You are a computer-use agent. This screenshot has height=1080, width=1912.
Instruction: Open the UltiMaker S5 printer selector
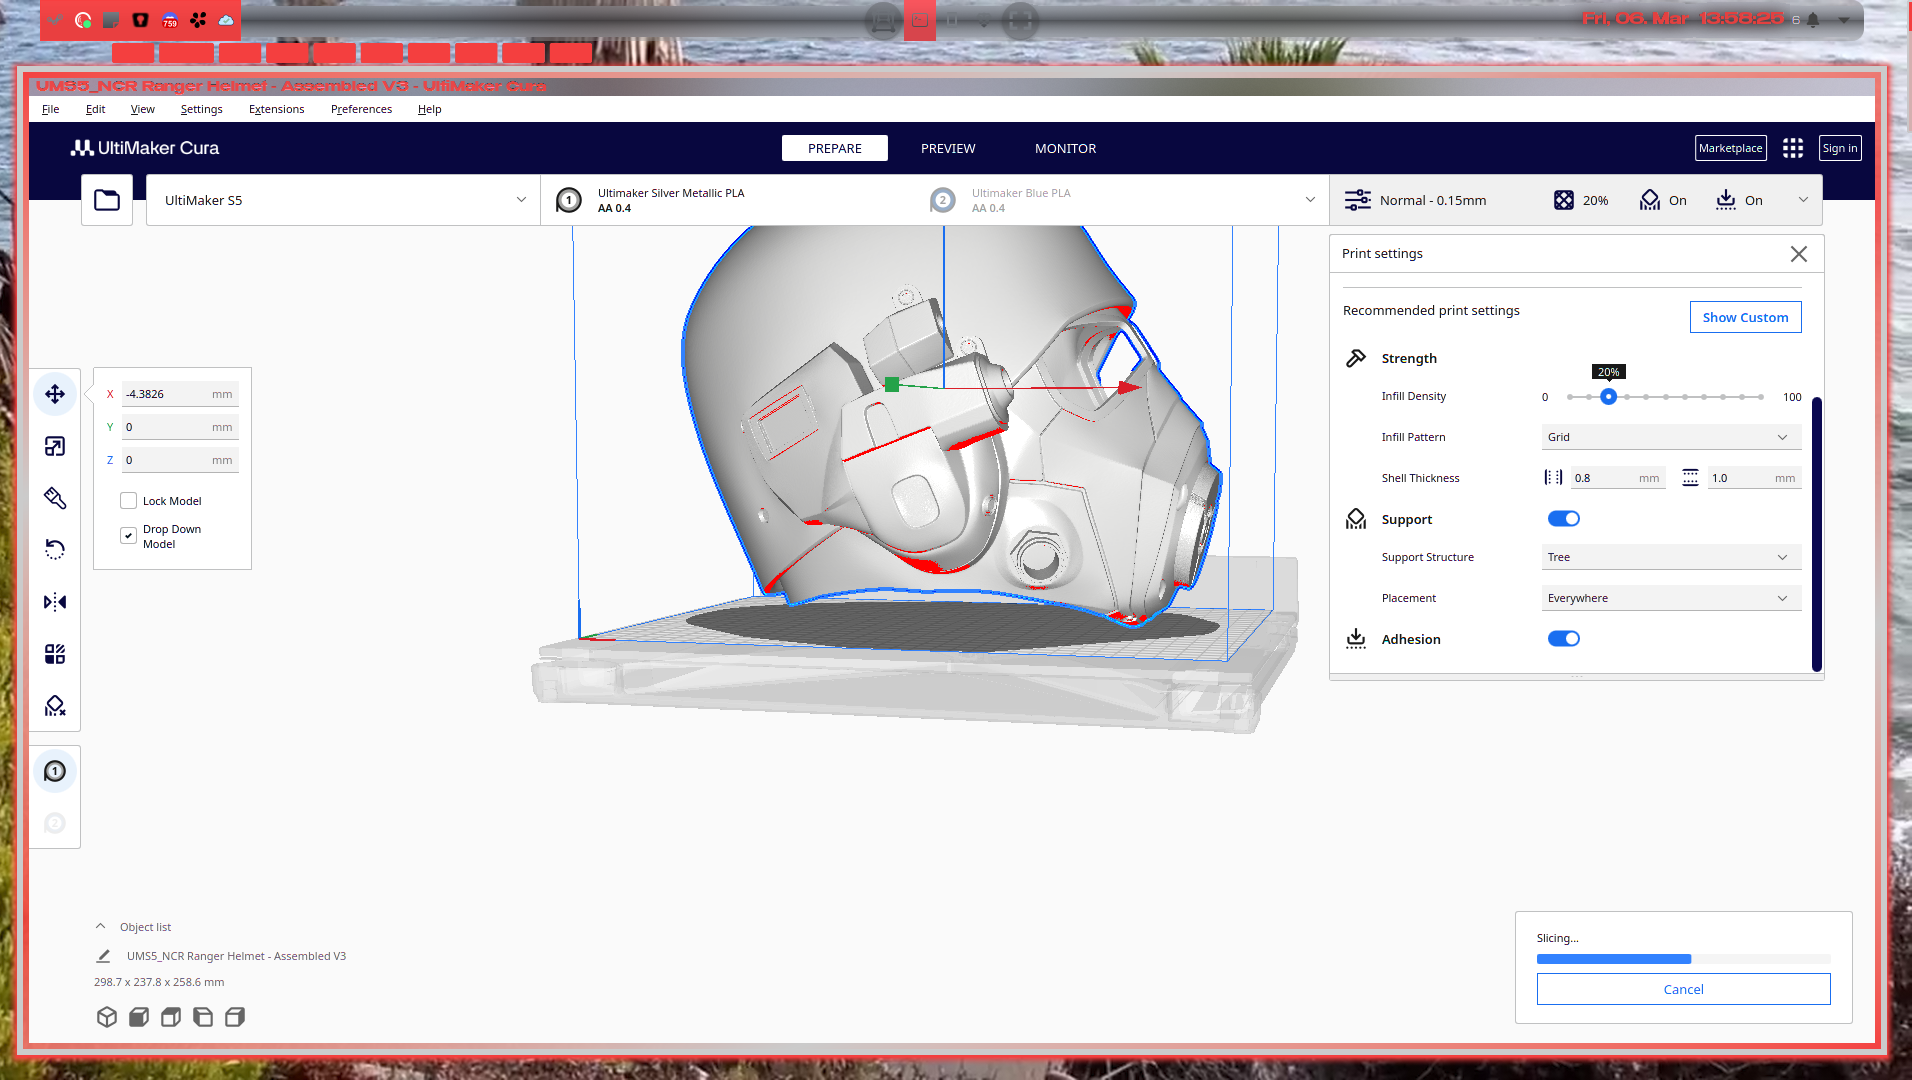343,200
